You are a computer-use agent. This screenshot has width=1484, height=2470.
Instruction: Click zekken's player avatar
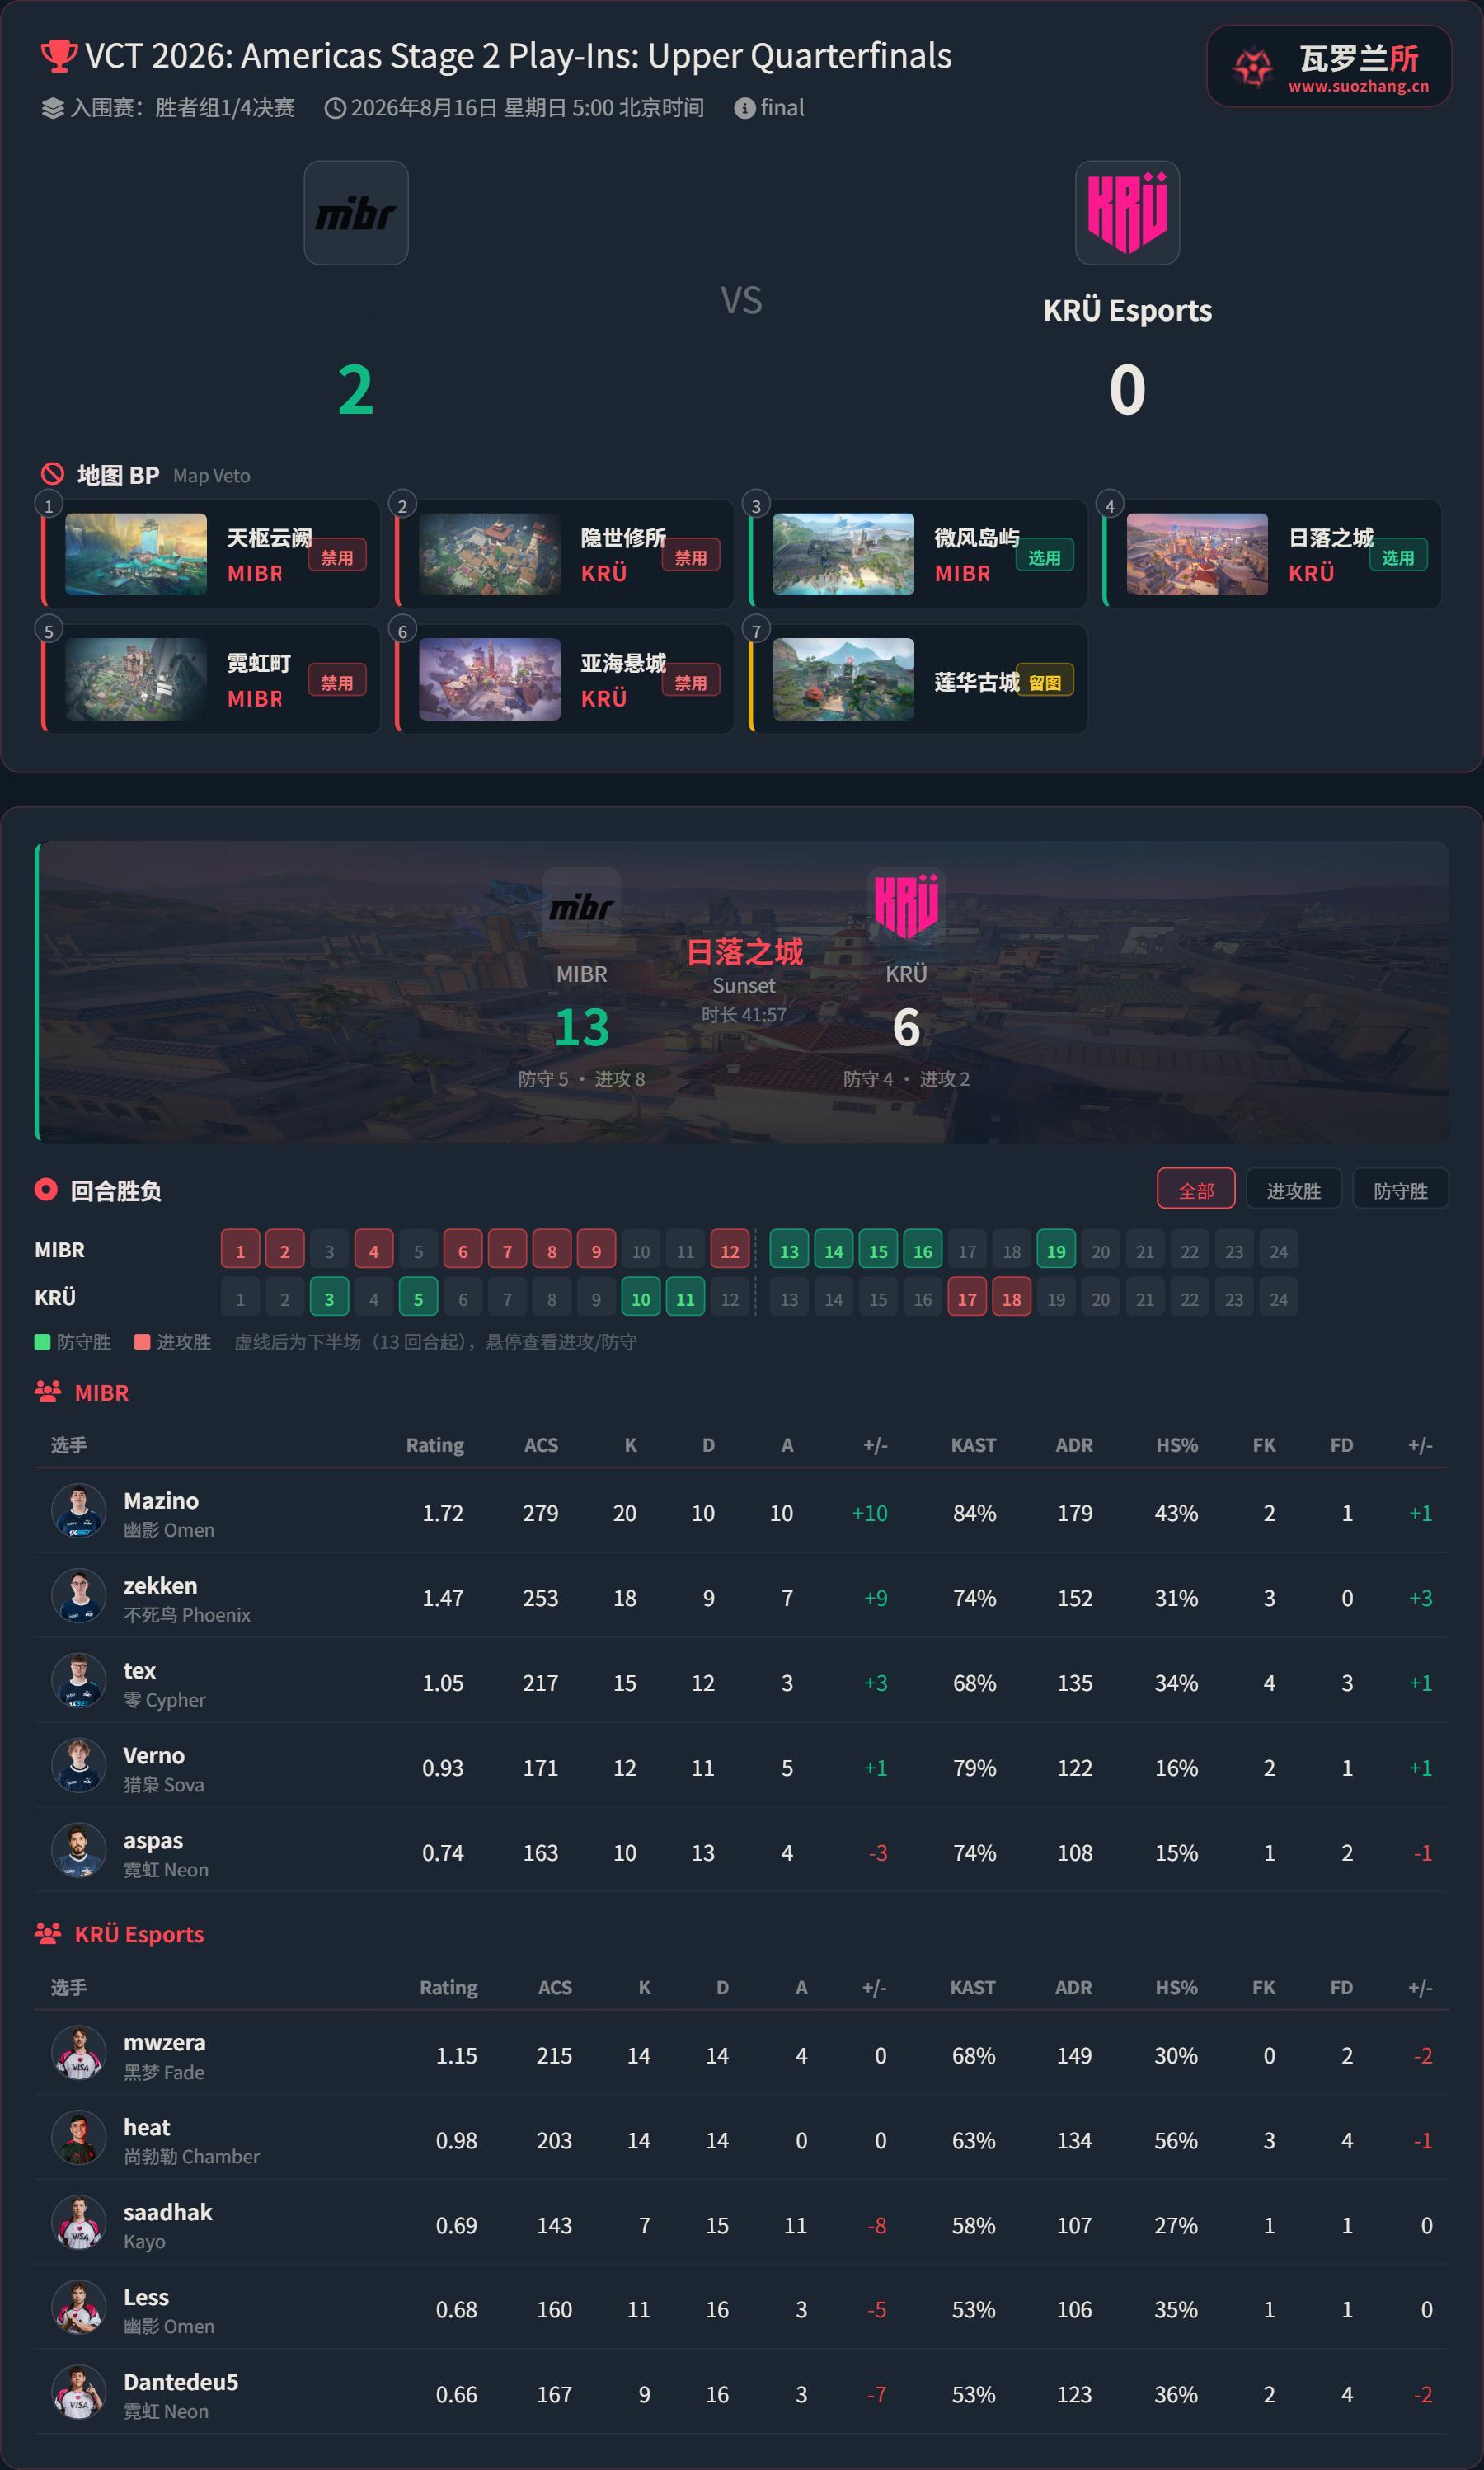point(79,1595)
